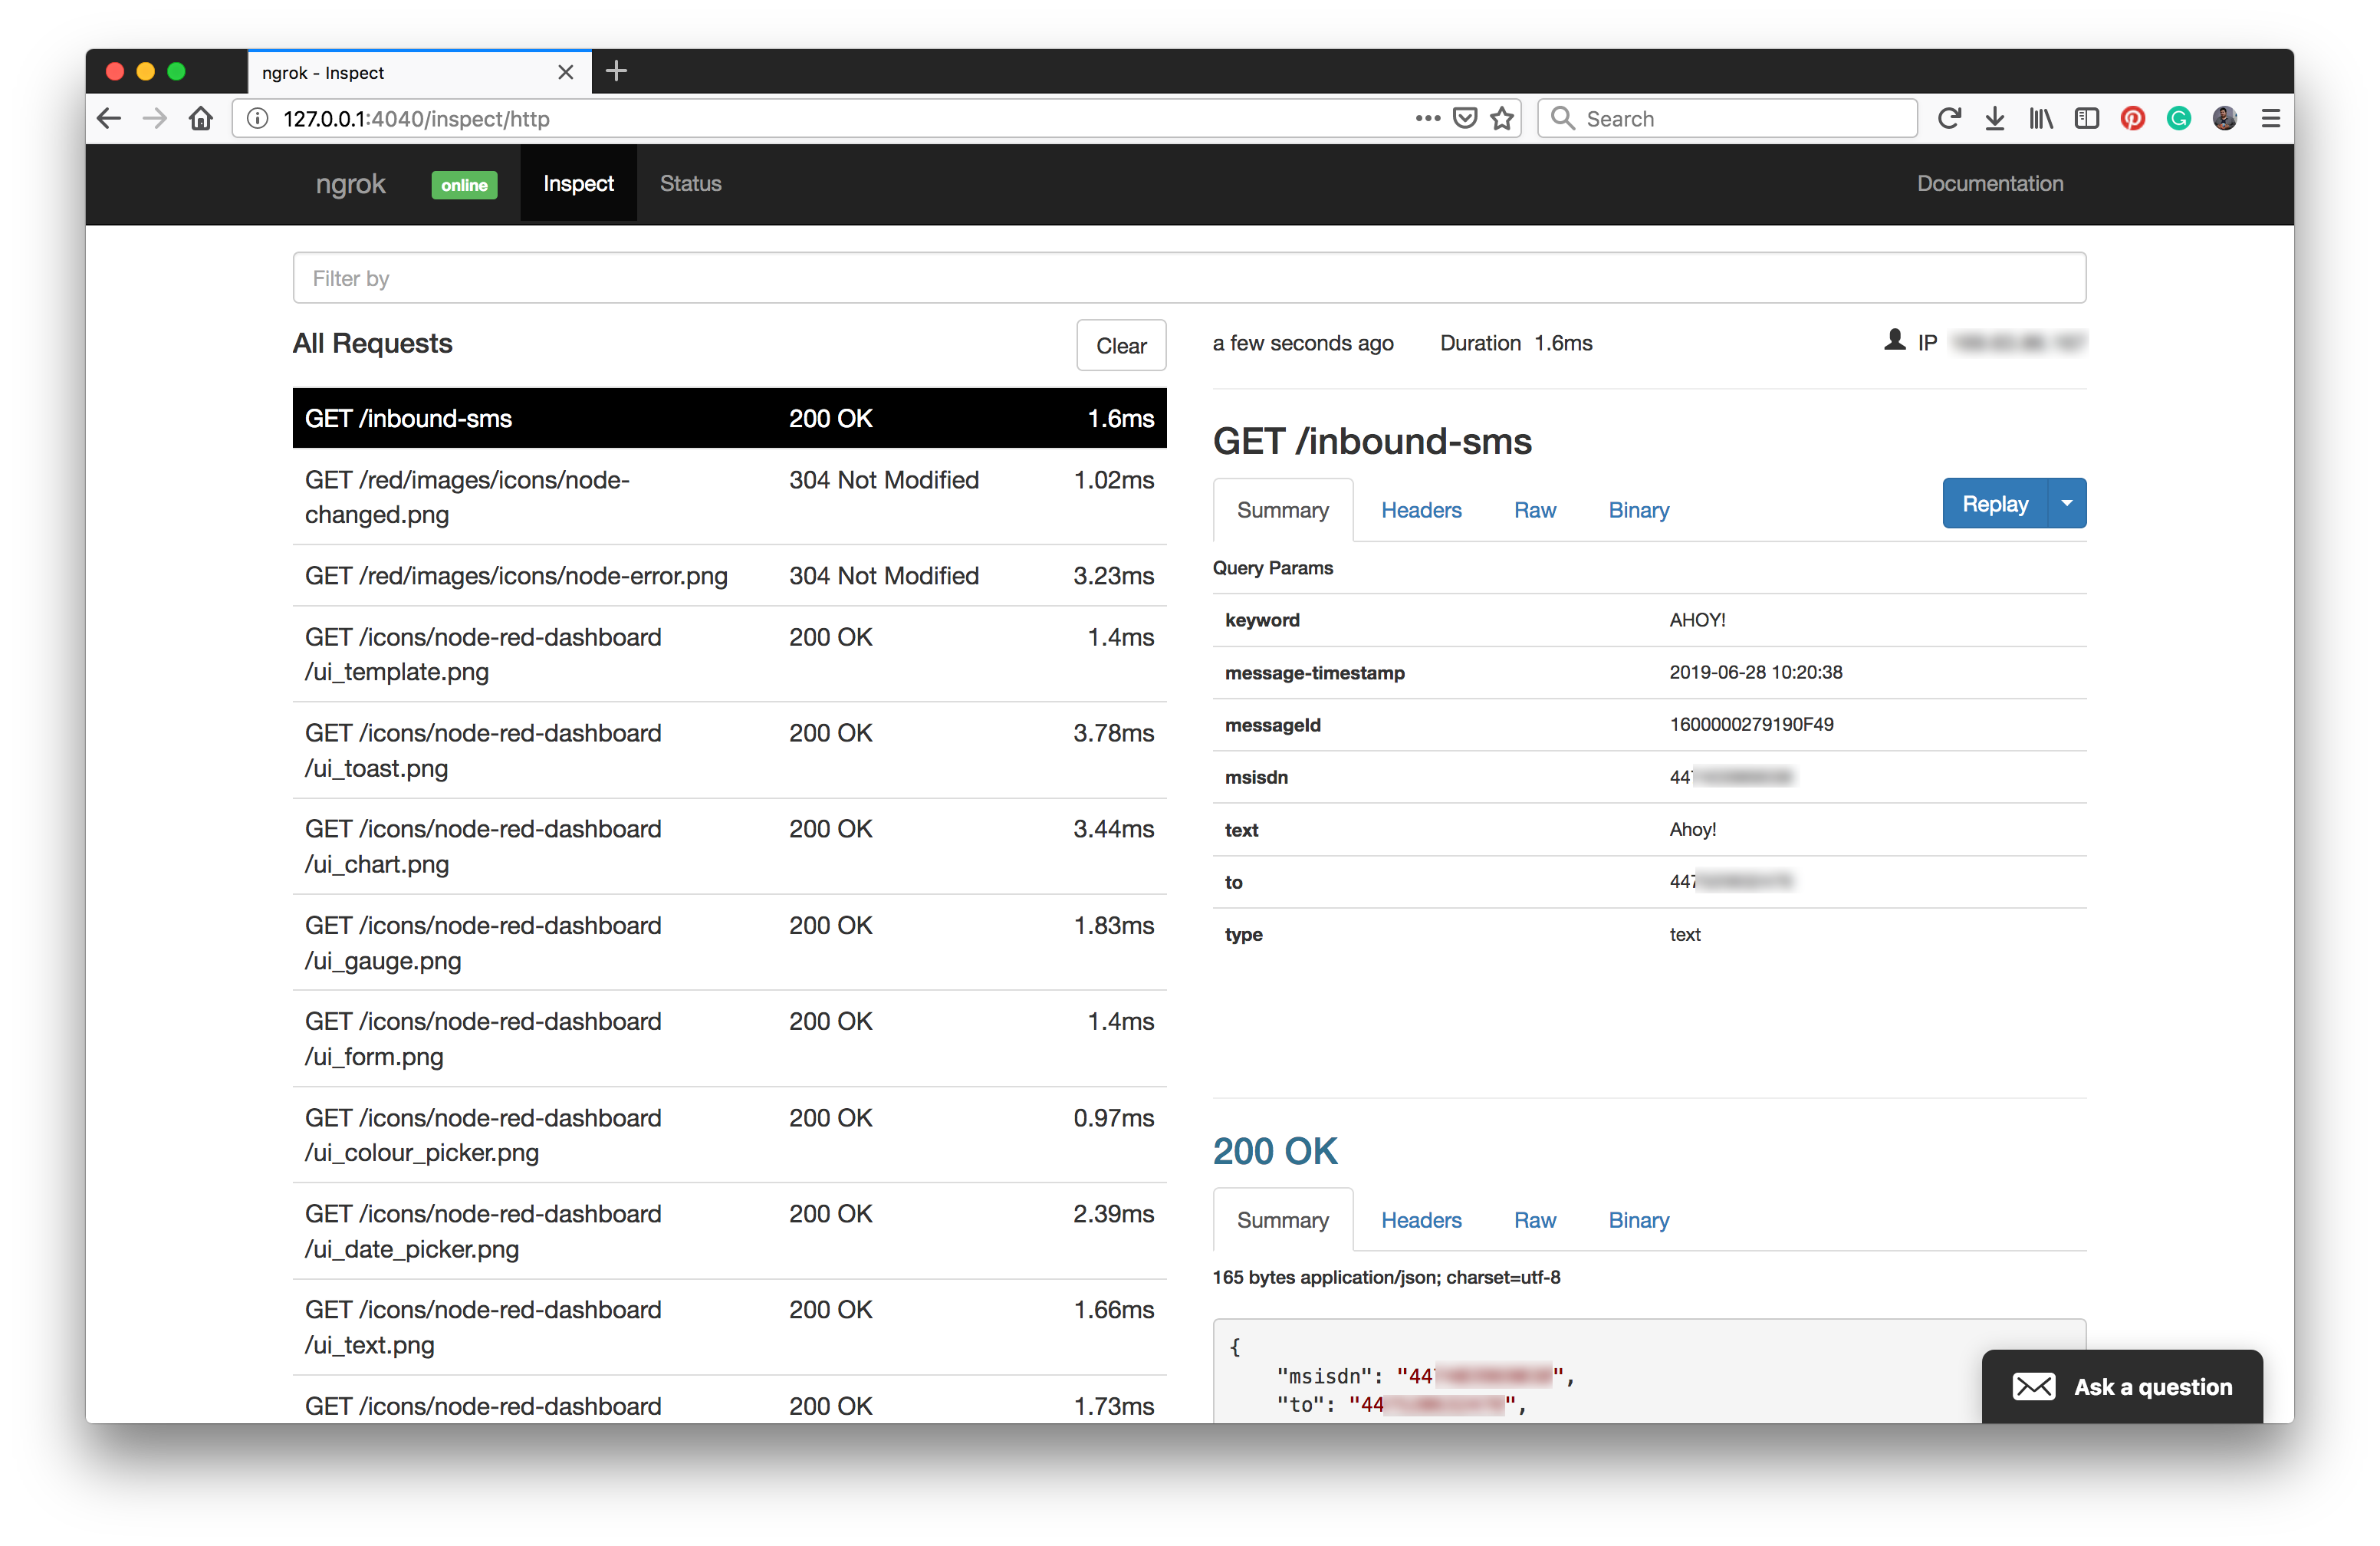This screenshot has height=1546, width=2380.
Task: Click the user icon beside IP
Action: click(1894, 340)
